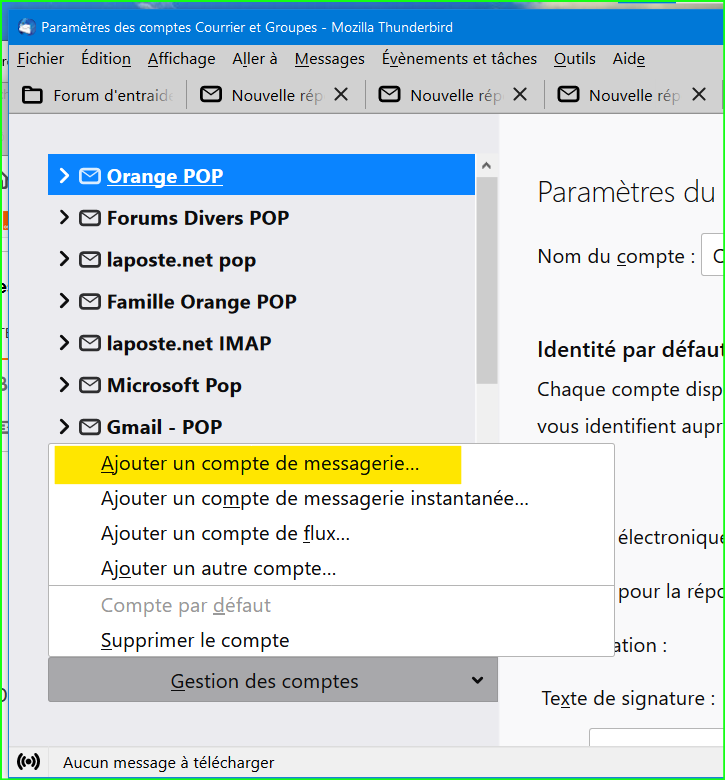This screenshot has height=780, width=725.
Task: Open the Édition menu
Action: [106, 59]
